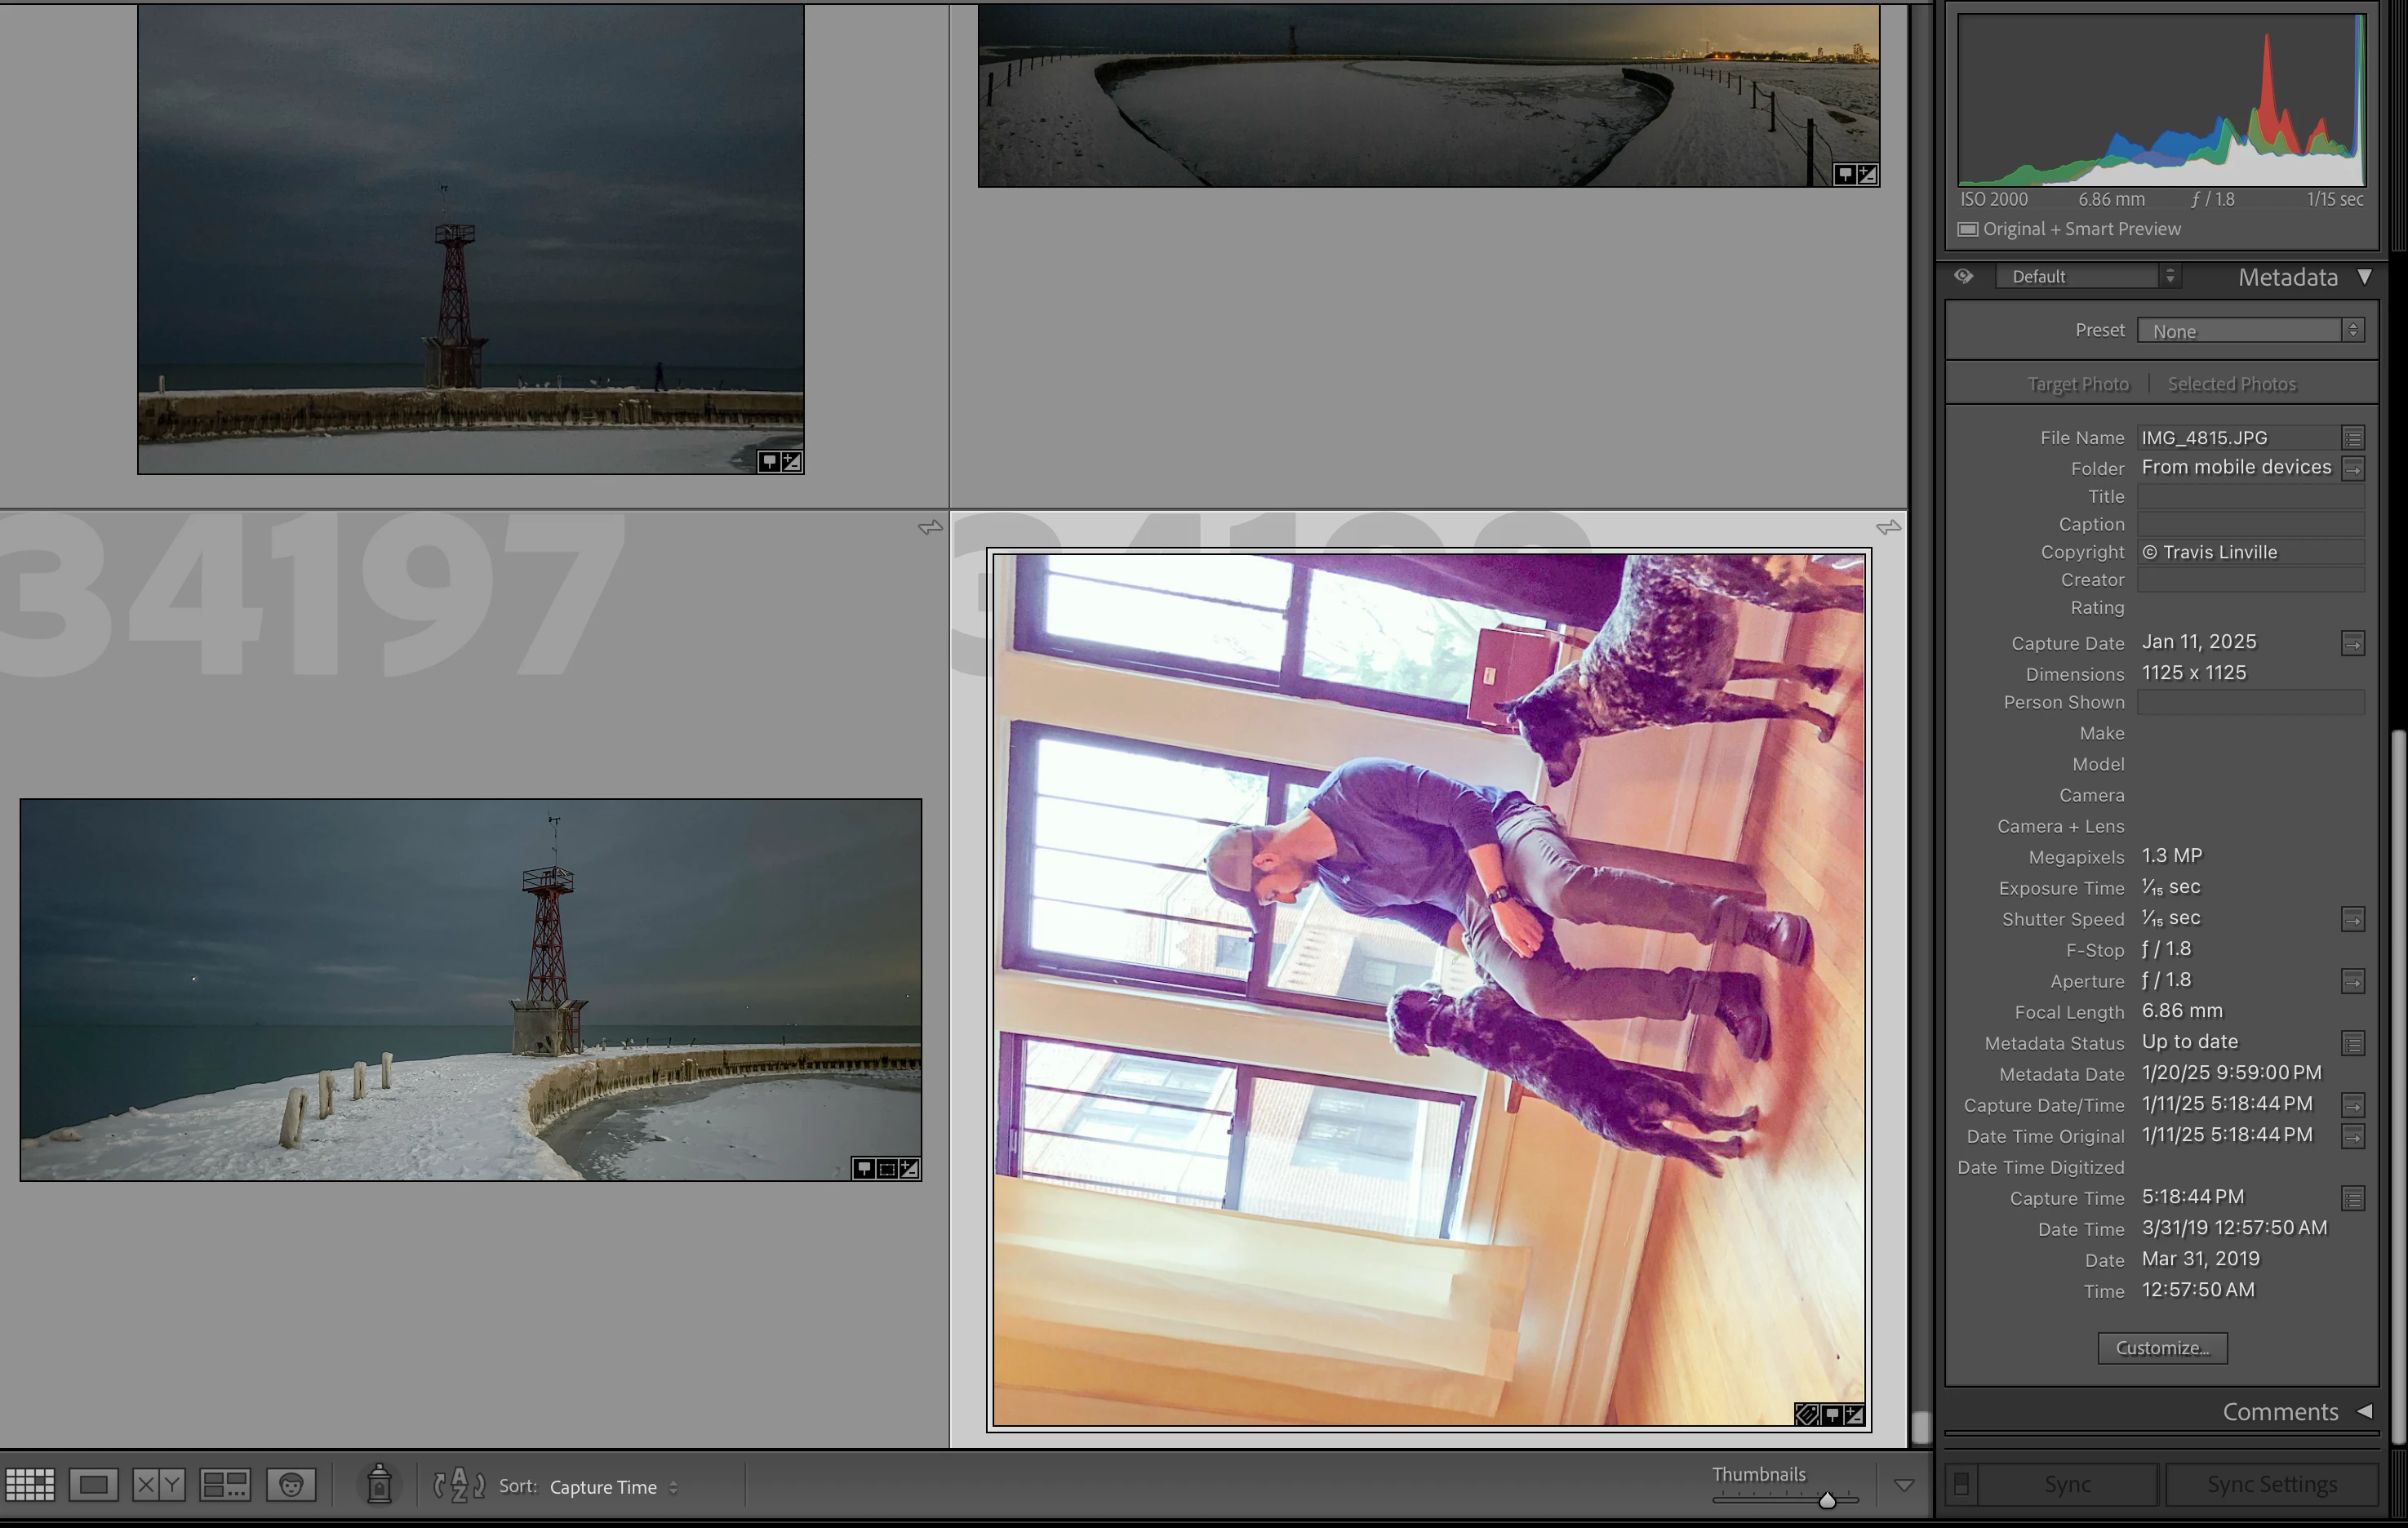Viewport: 2408px width, 1528px height.
Task: Select the Painter spray can tool
Action: [379, 1485]
